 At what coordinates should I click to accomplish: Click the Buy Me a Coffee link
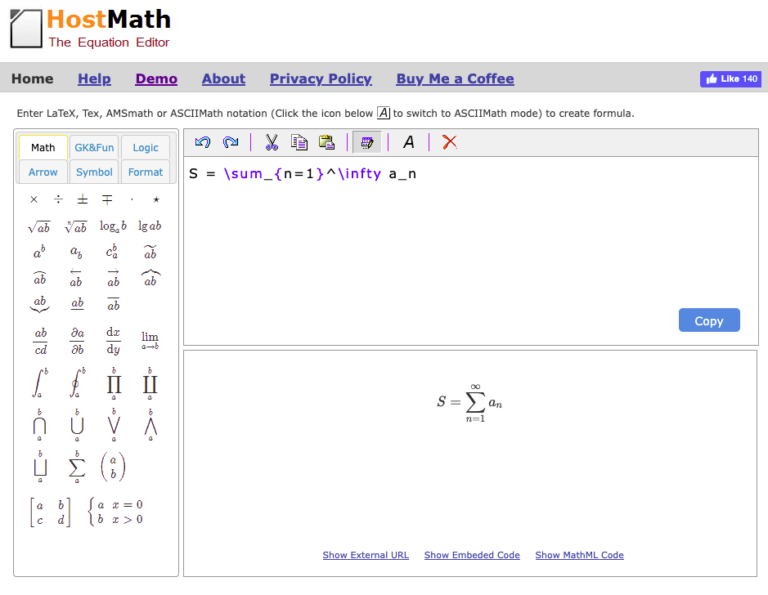pos(455,78)
